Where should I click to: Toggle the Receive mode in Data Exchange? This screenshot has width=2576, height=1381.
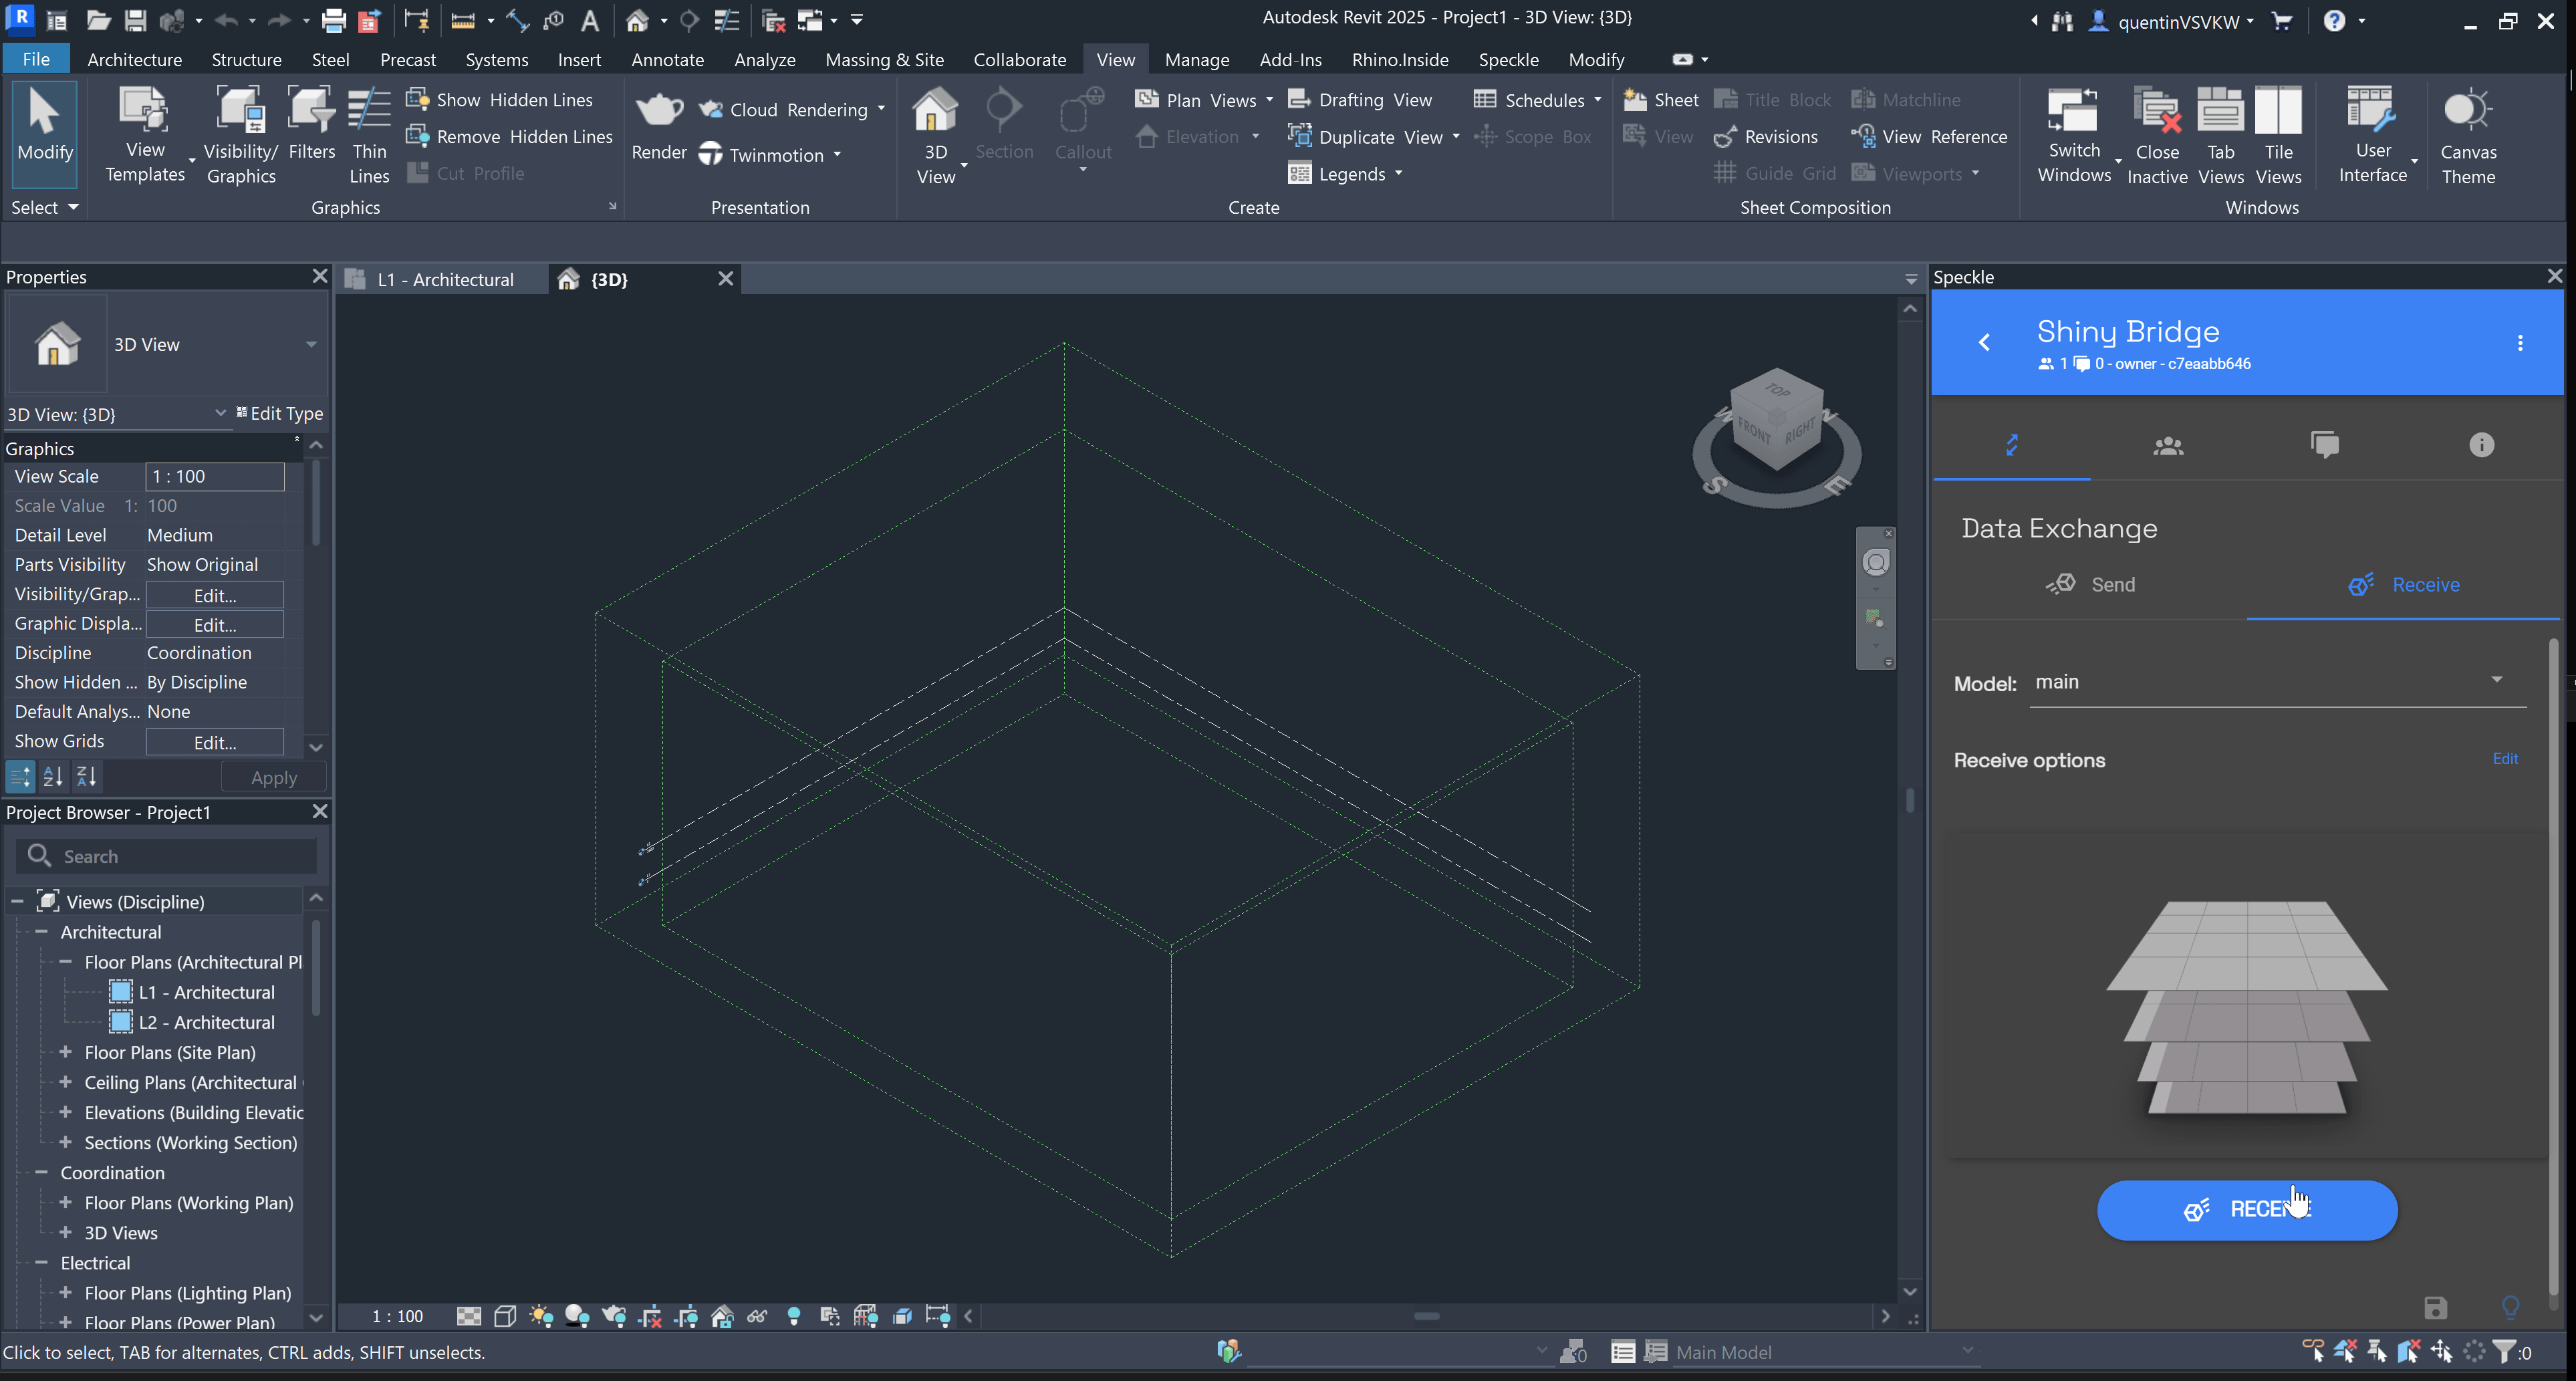point(2404,585)
